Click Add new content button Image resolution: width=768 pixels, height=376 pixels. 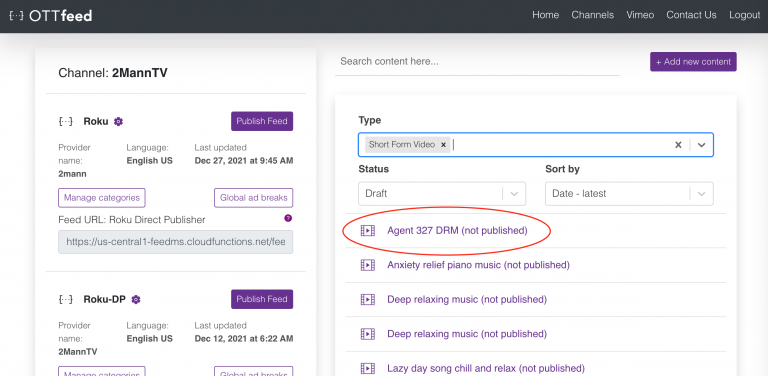pos(693,62)
